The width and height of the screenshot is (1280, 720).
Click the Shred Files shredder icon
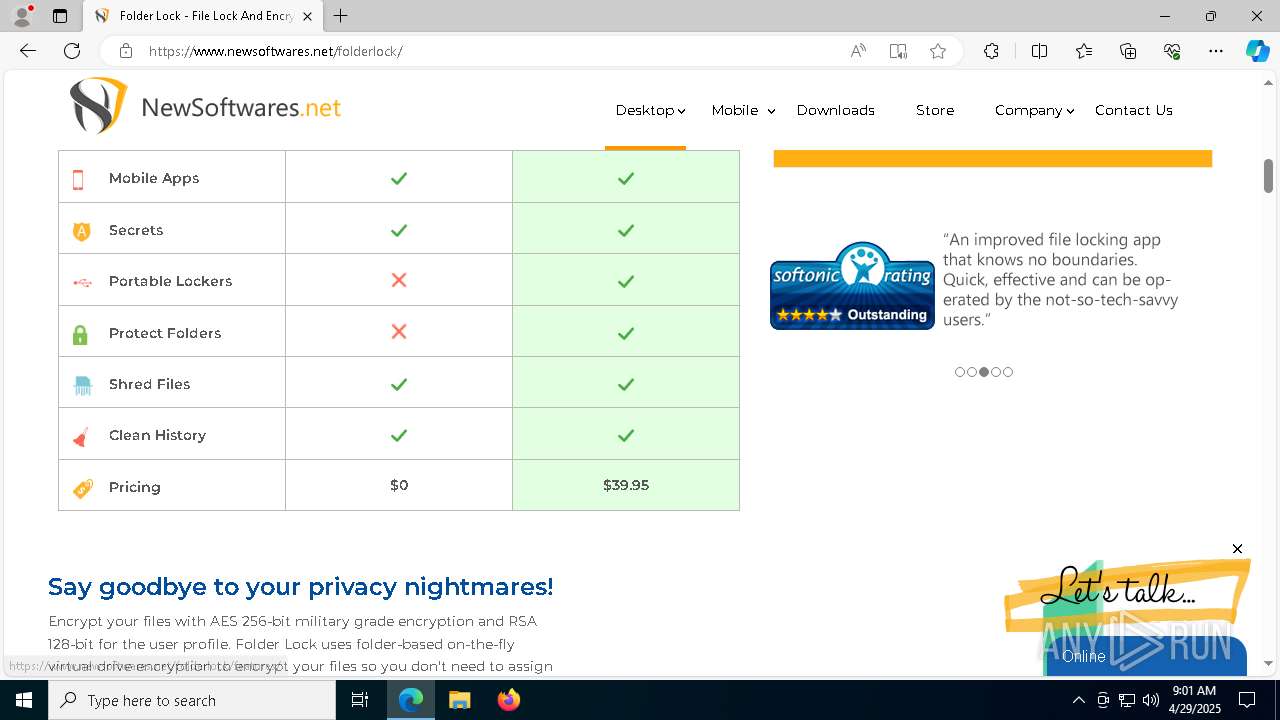click(82, 385)
